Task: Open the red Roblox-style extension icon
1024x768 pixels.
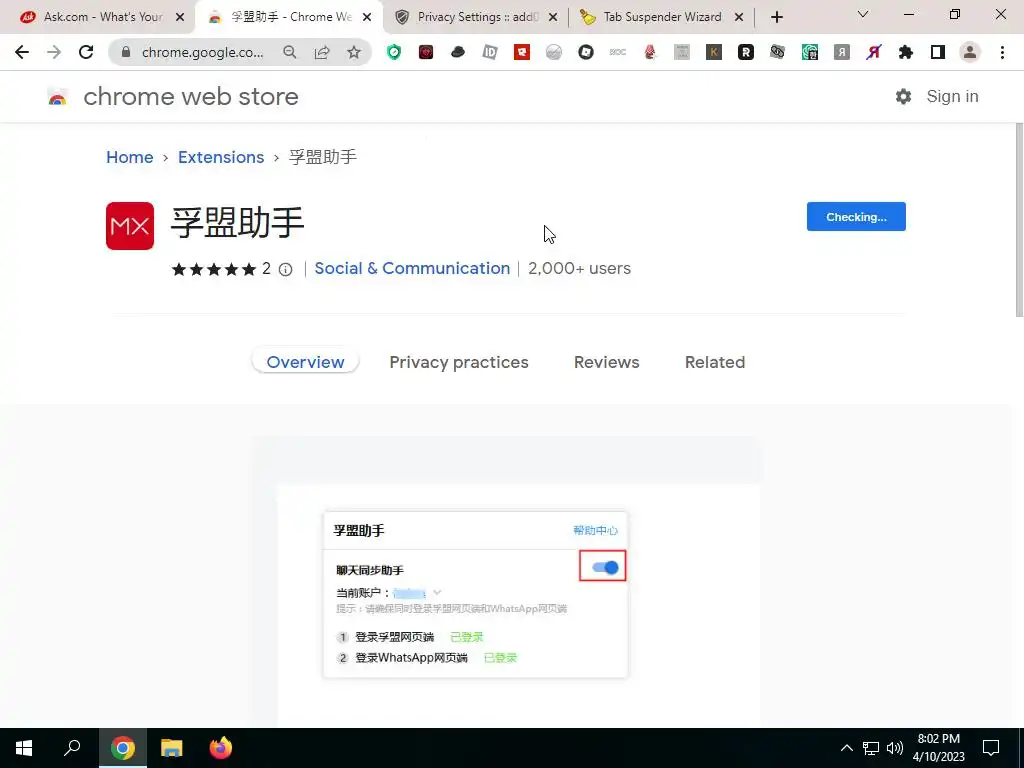Action: click(522, 52)
